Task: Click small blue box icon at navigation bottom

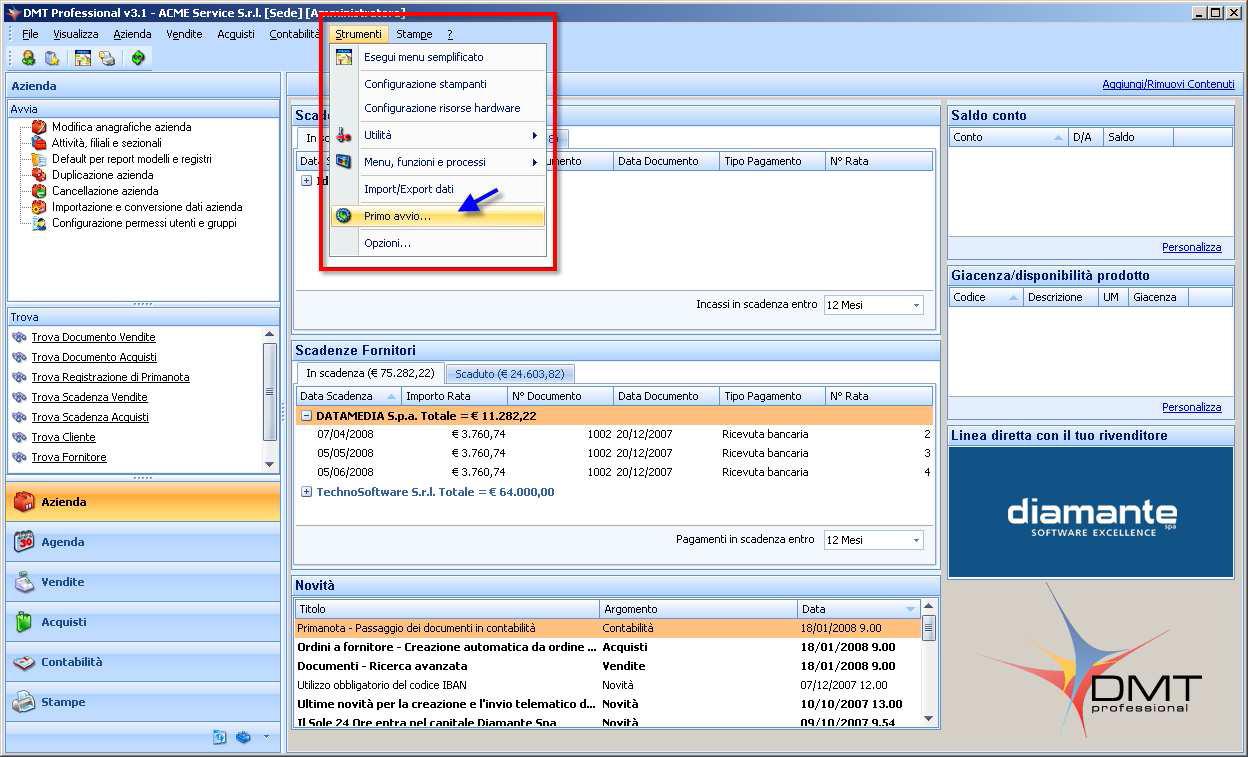Action: [243, 738]
